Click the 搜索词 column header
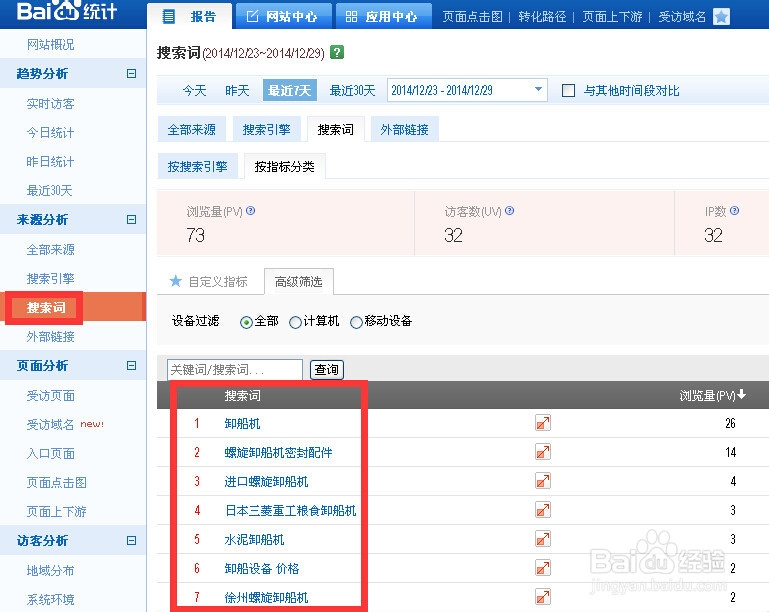Screen dimensions: 769x612 tap(242, 395)
